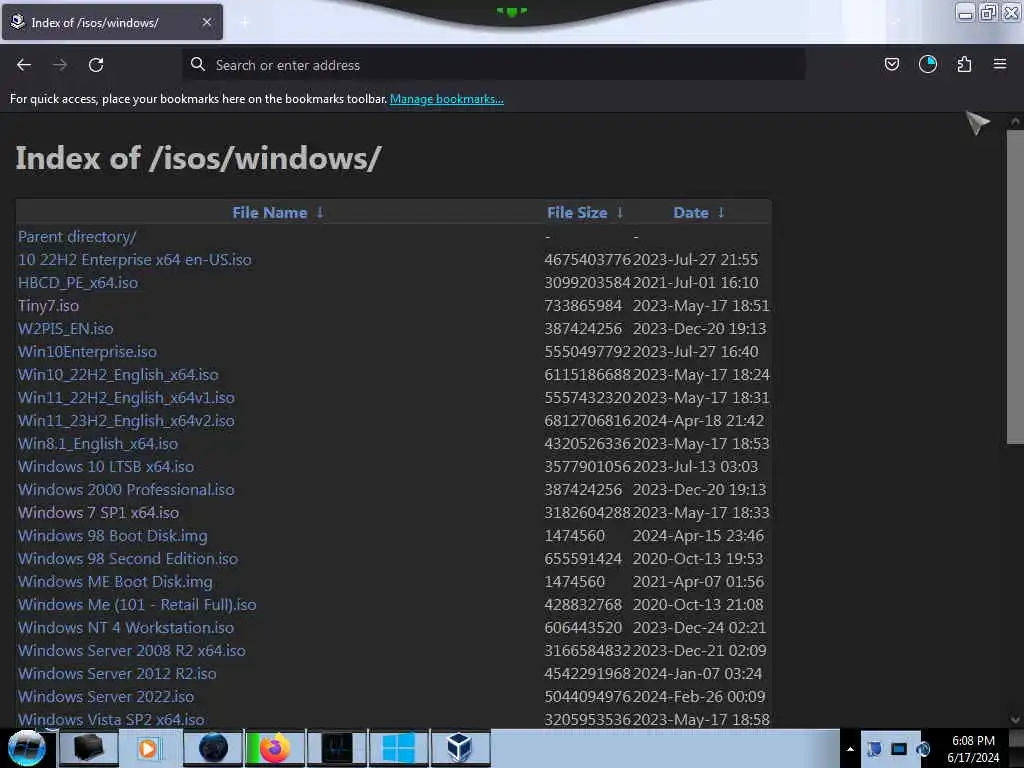
Task: Open the Parent directory/ link
Action: coord(77,237)
